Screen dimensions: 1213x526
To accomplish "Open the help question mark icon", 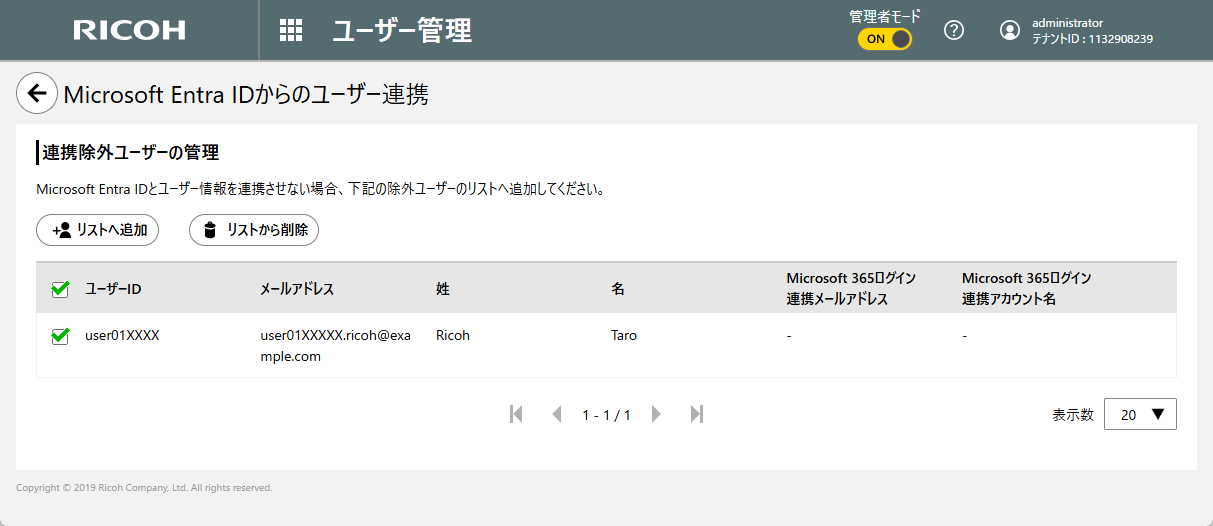I will coord(954,30).
